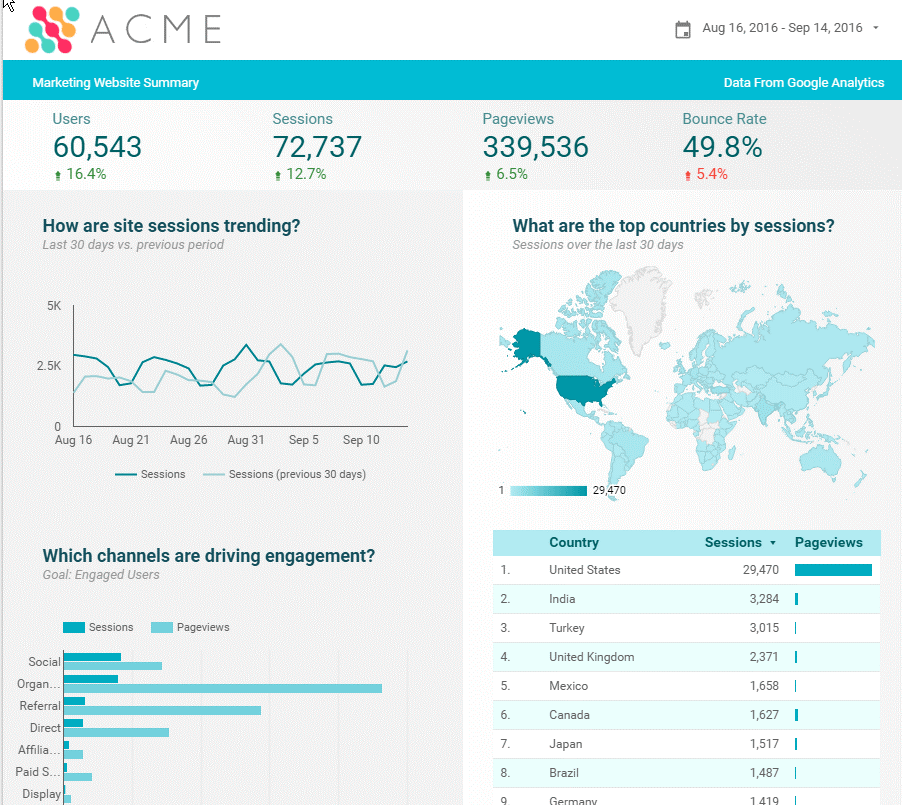
Task: Click the map's sessions color gradient scale
Action: click(548, 491)
